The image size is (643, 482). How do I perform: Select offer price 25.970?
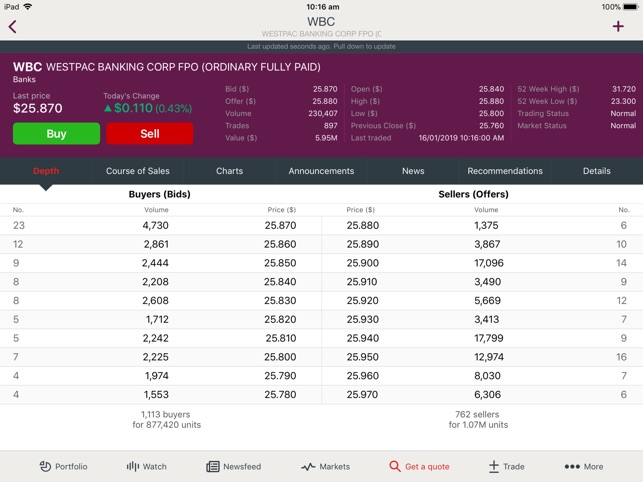point(362,395)
